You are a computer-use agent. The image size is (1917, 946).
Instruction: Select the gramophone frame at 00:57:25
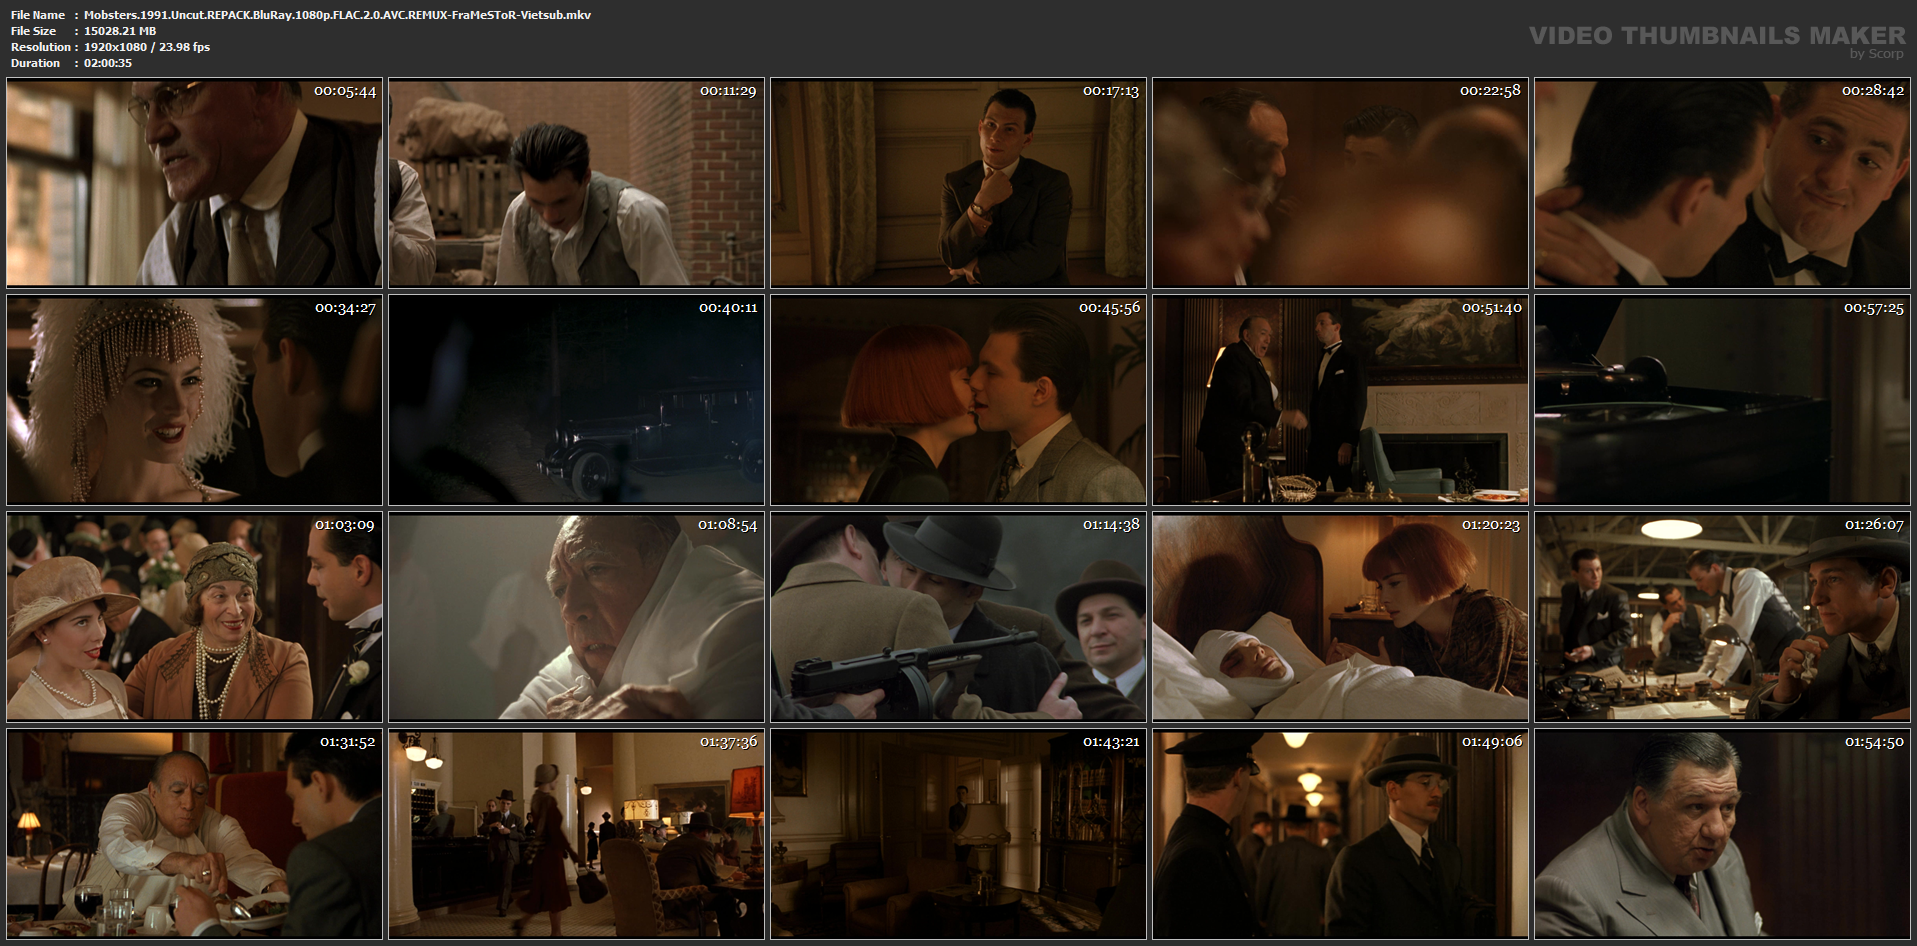(x=1722, y=400)
